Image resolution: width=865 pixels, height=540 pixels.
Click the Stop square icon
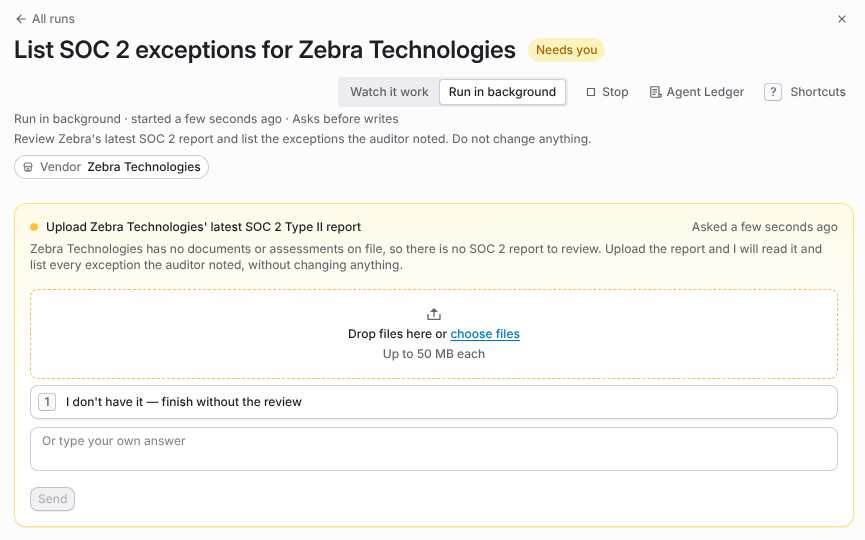pos(591,92)
